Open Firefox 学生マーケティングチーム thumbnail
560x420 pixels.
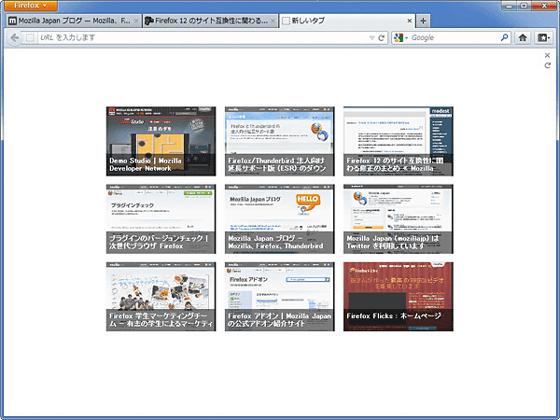pos(161,296)
